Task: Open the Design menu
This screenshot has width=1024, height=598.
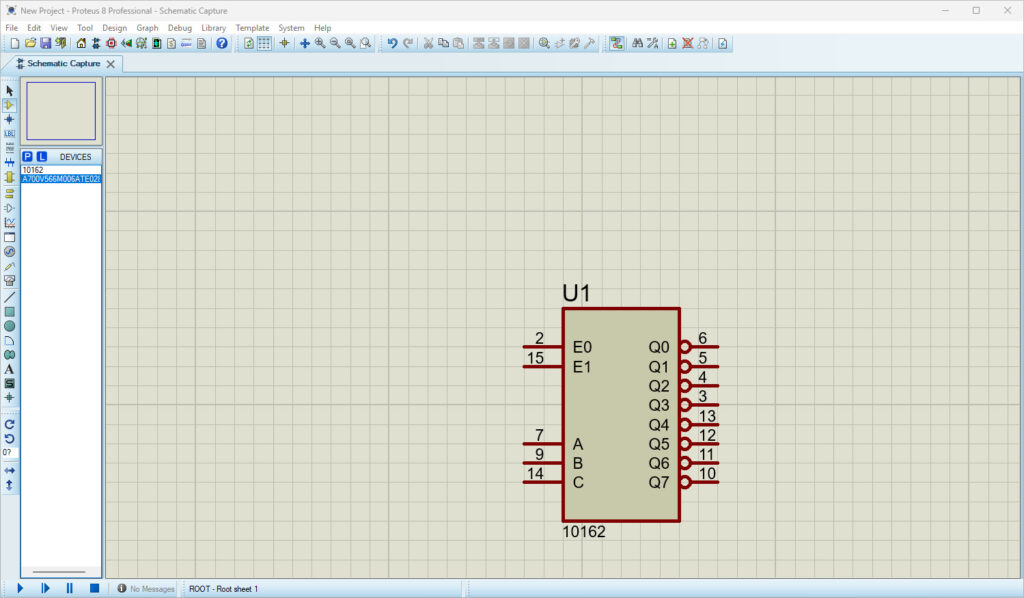Action: [114, 28]
